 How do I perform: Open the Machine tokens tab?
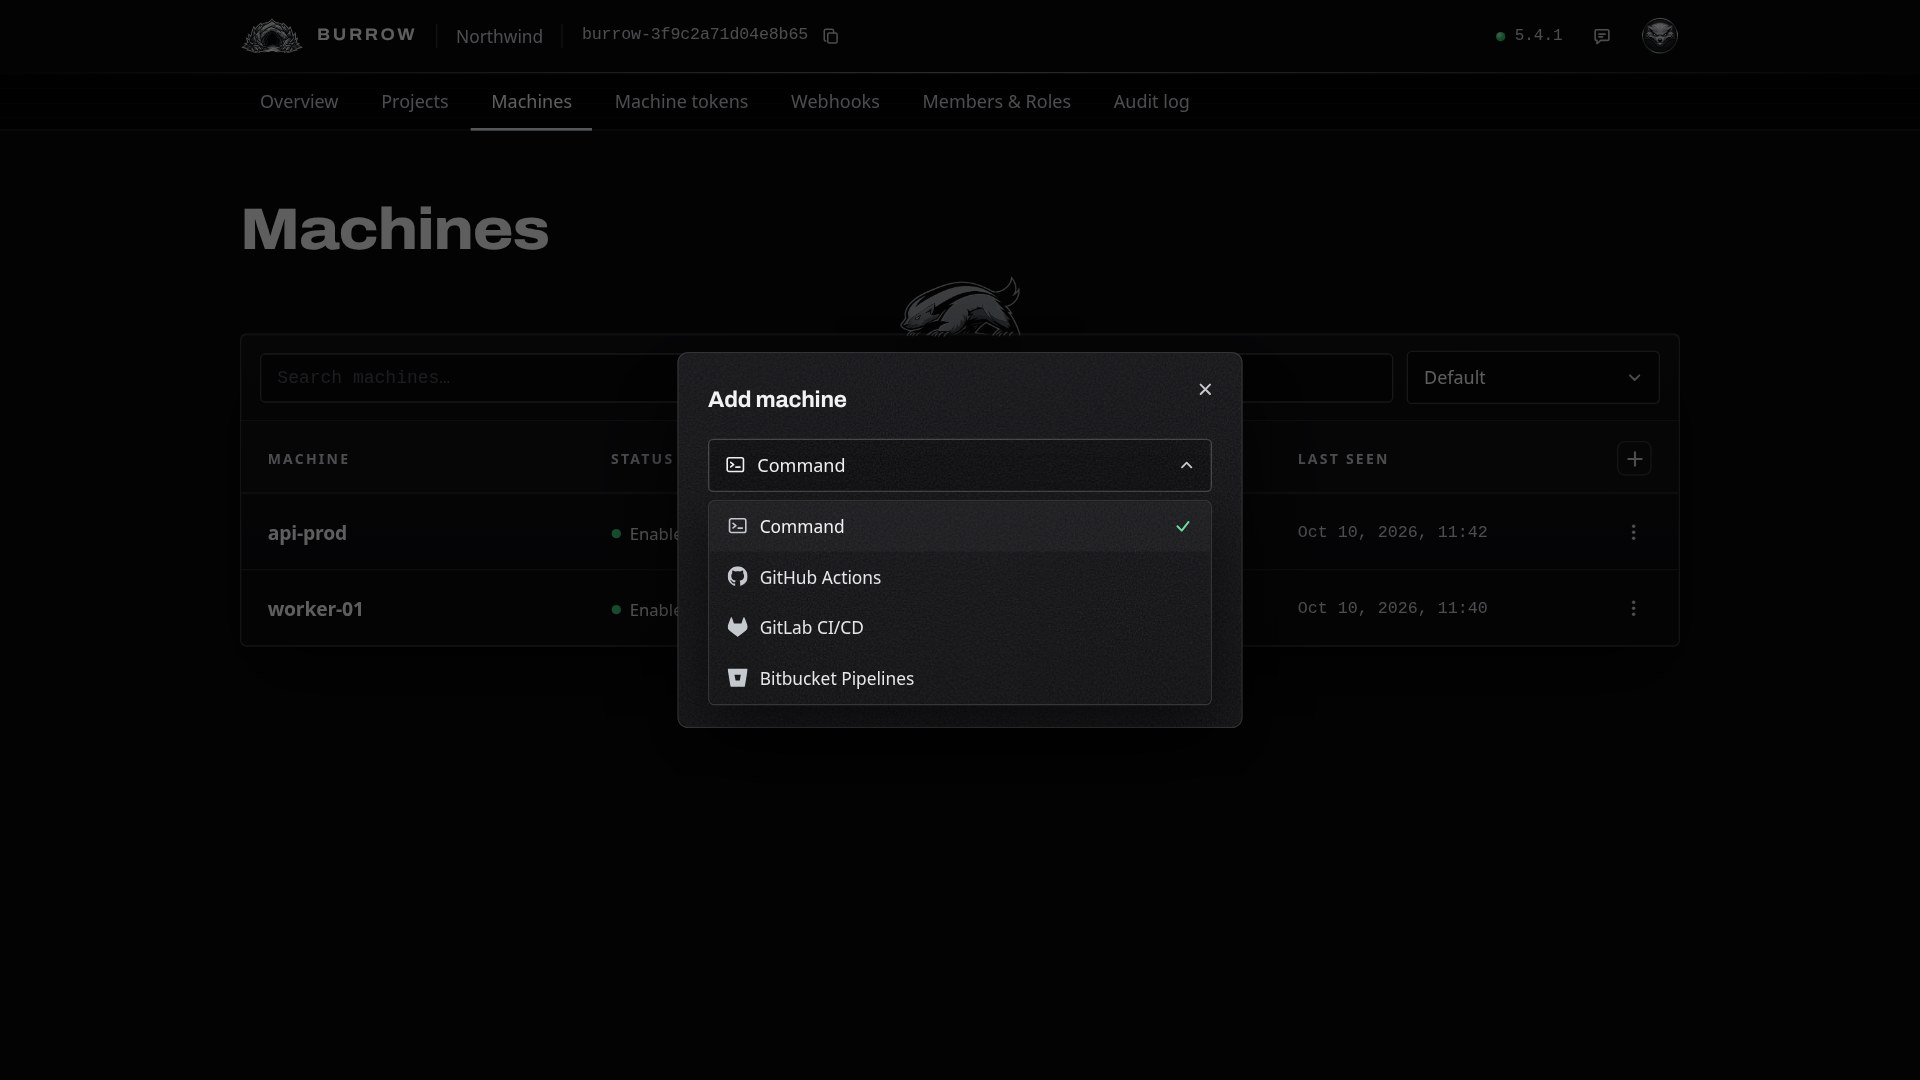(x=681, y=101)
